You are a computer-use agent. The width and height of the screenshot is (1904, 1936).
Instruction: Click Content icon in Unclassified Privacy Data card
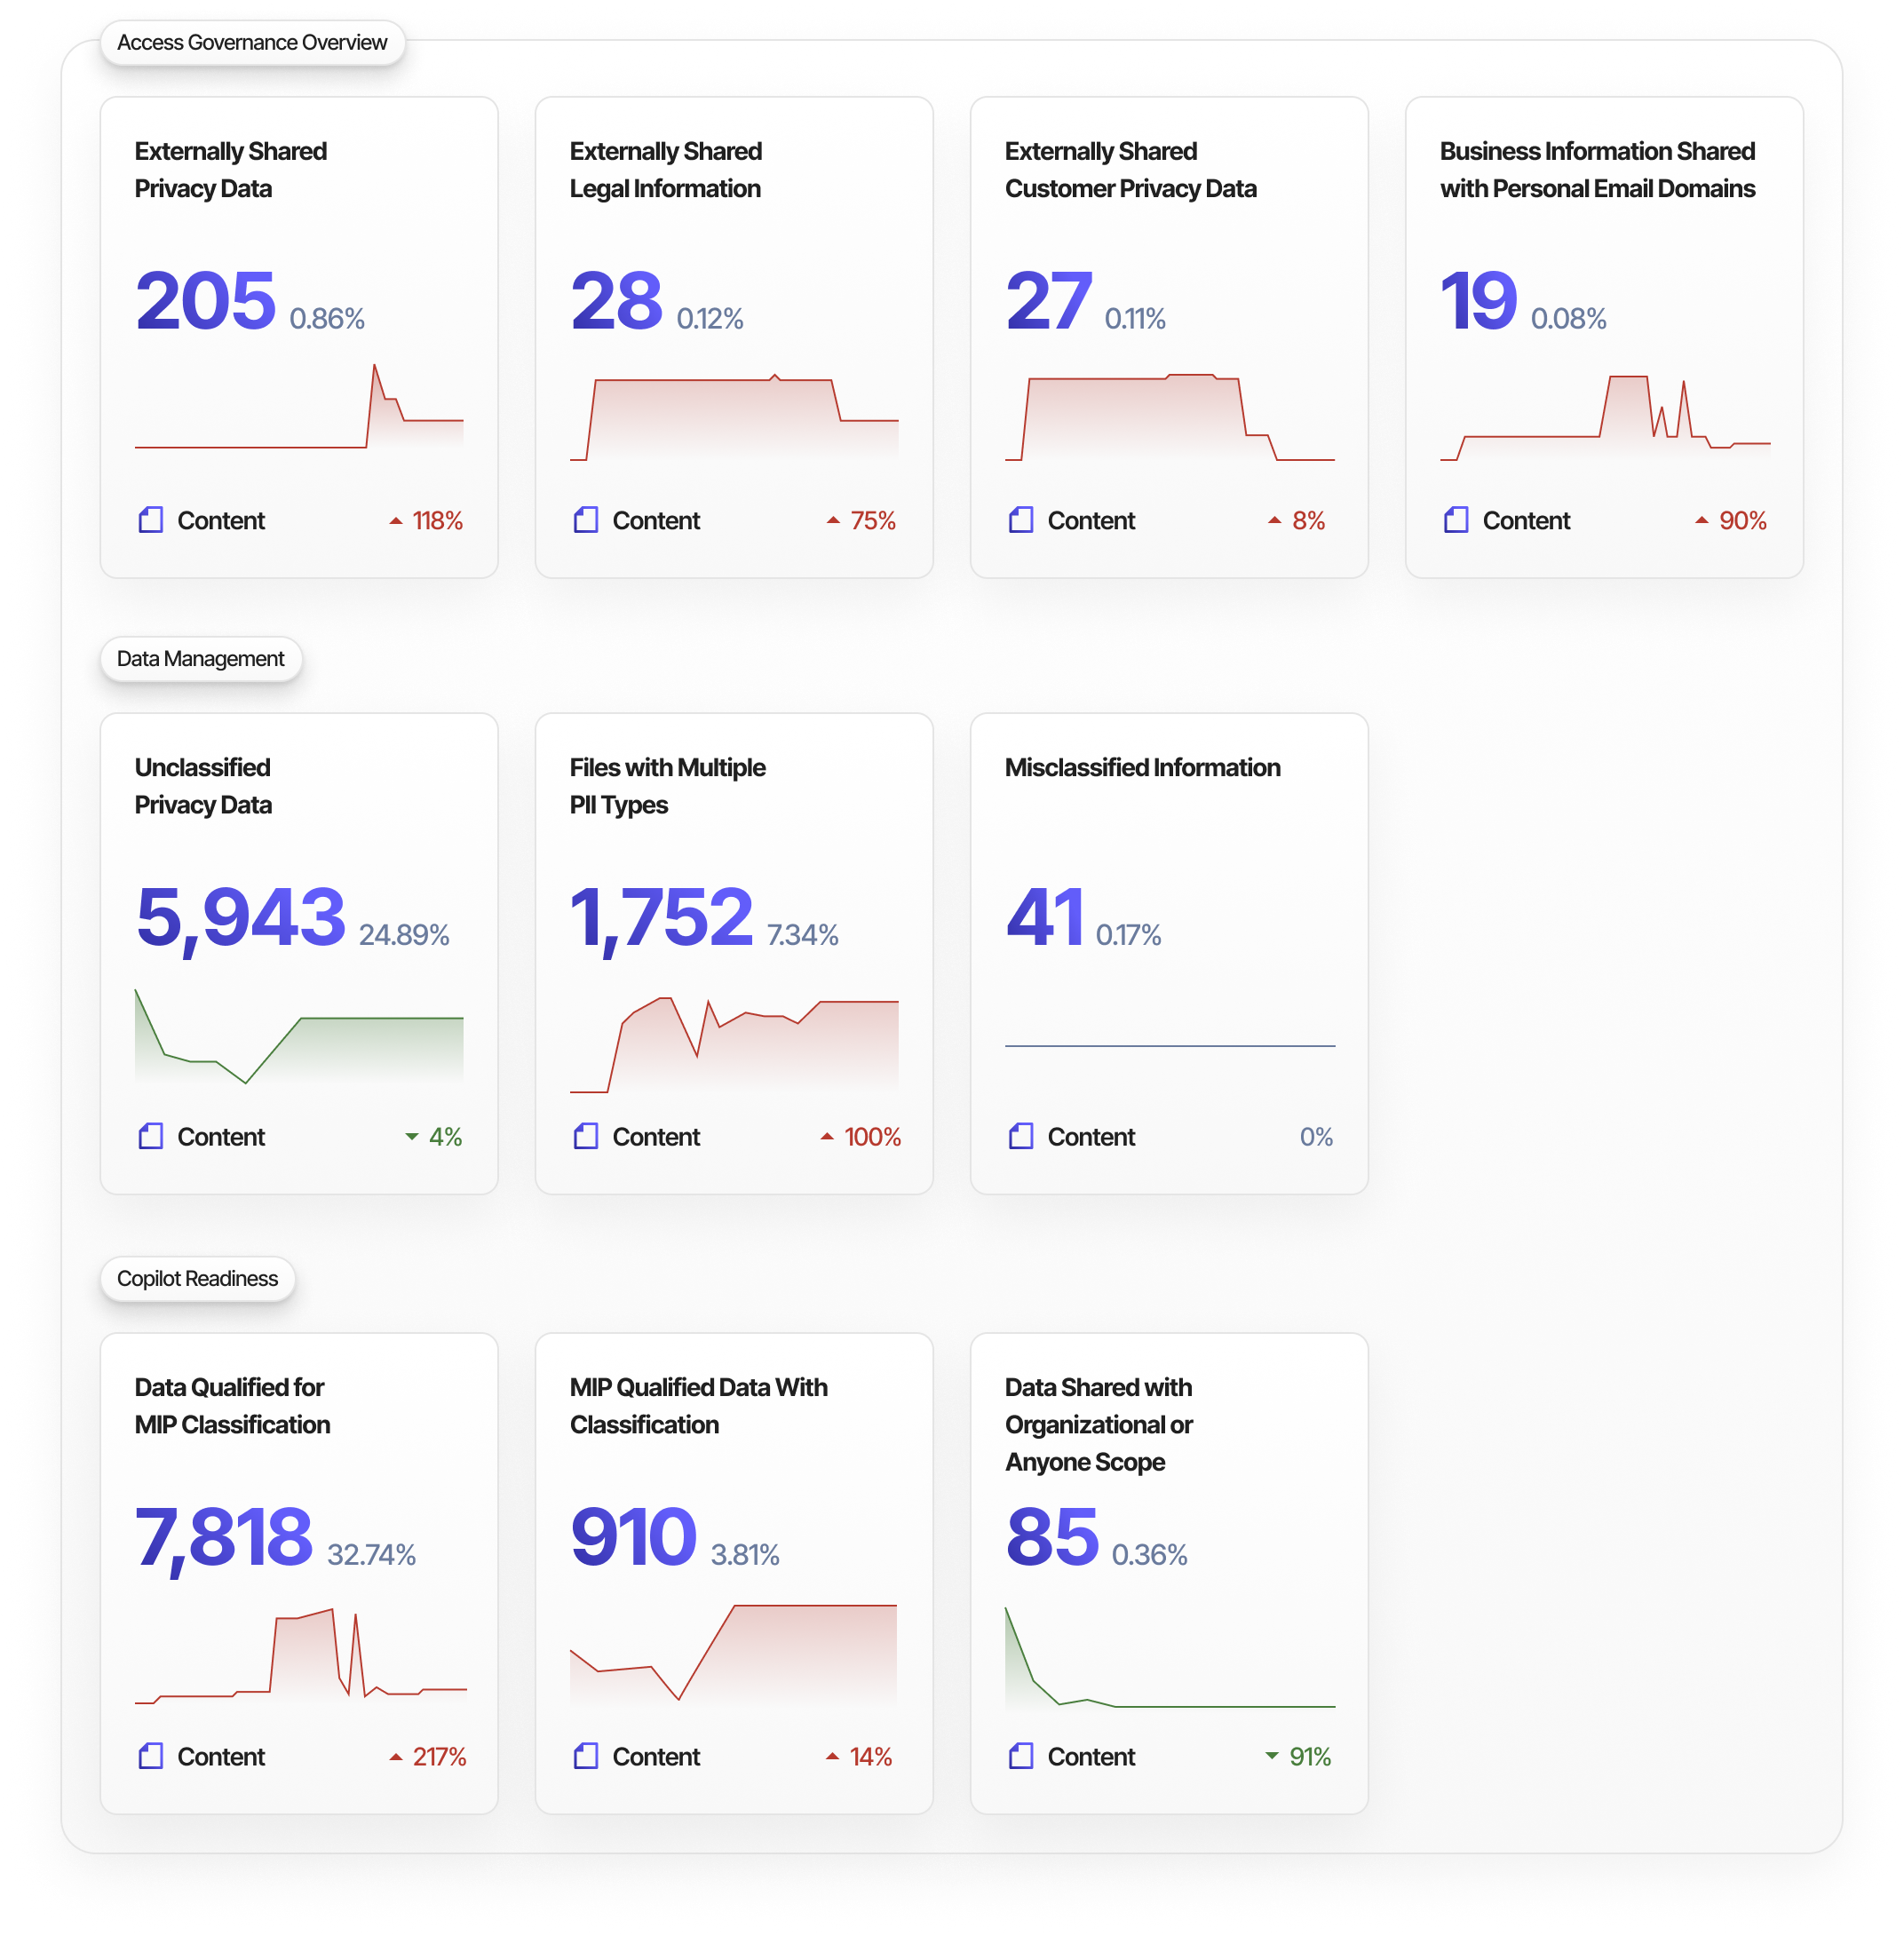[151, 1136]
